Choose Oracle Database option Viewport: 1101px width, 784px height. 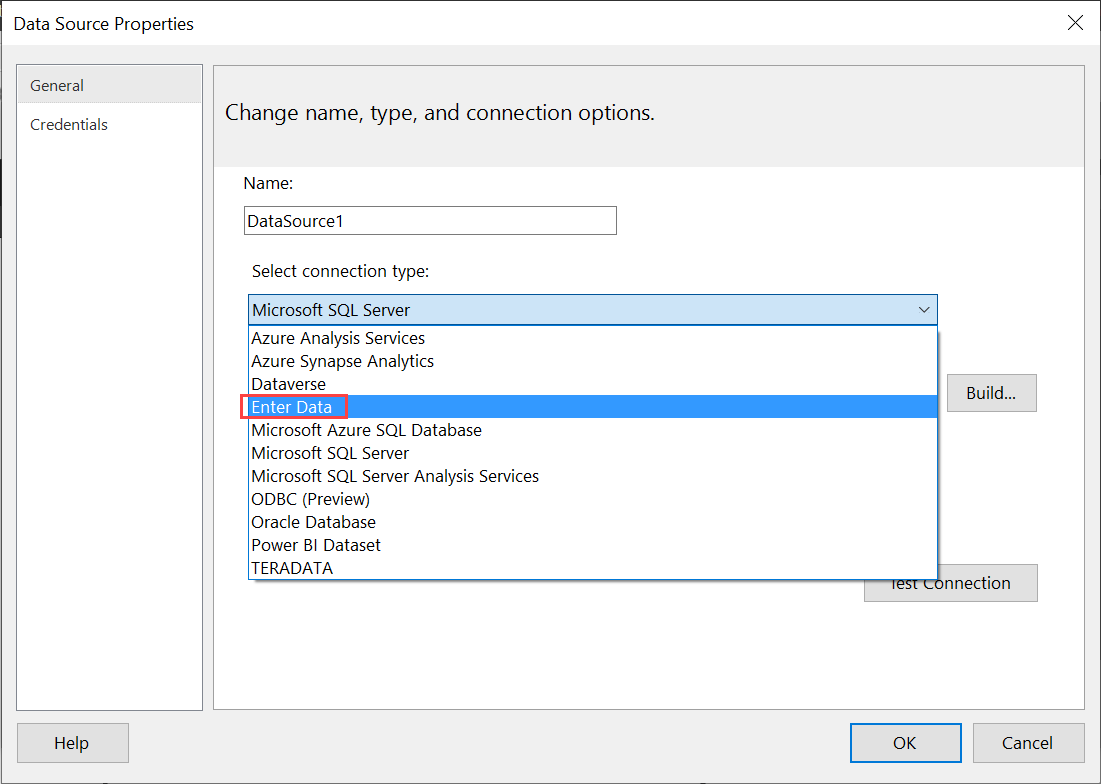point(593,521)
